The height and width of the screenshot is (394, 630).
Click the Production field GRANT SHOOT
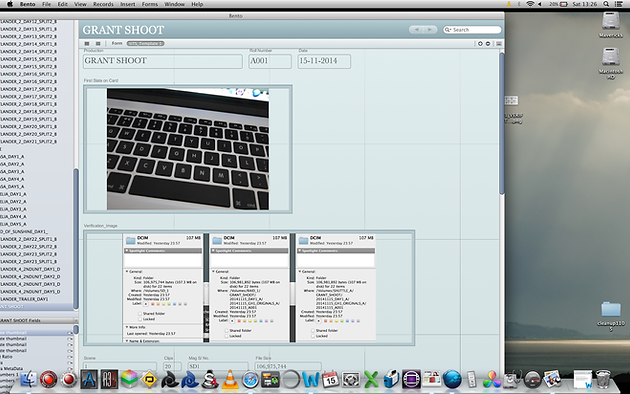point(163,61)
